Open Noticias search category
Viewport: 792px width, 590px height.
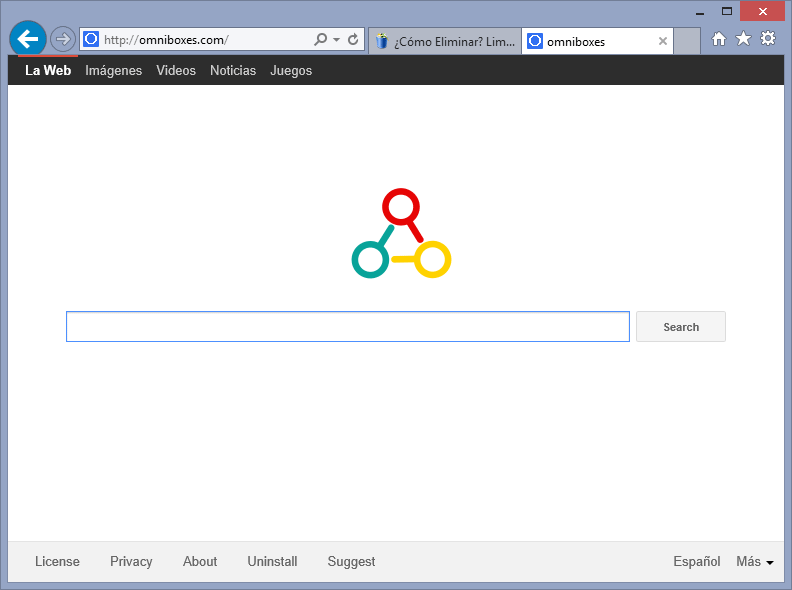pos(233,70)
